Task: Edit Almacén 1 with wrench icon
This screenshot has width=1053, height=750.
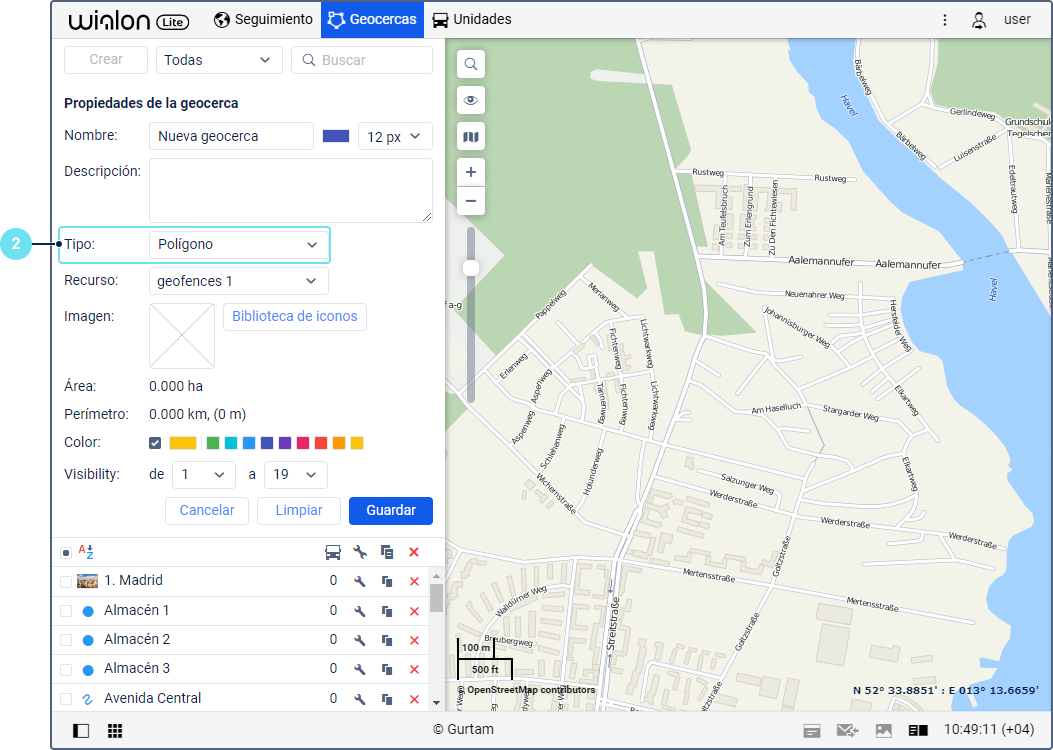Action: [x=360, y=611]
